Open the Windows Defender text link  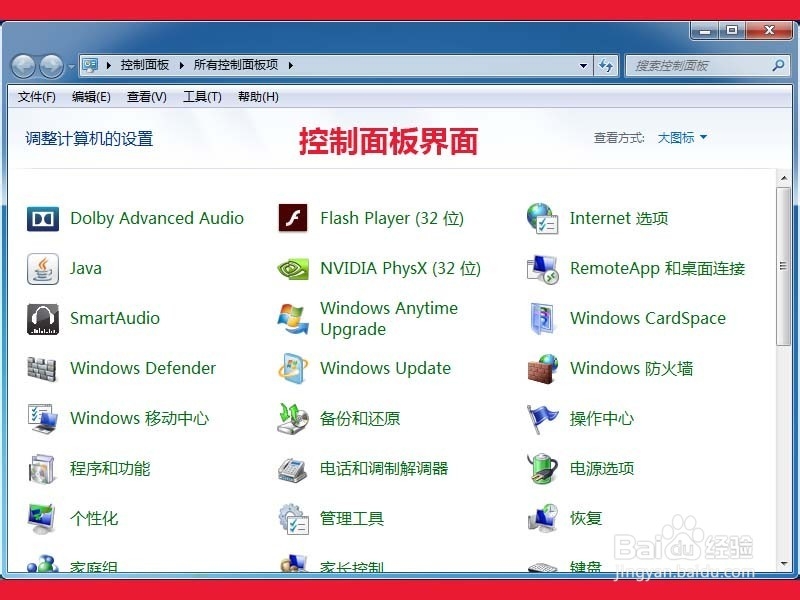(x=143, y=368)
